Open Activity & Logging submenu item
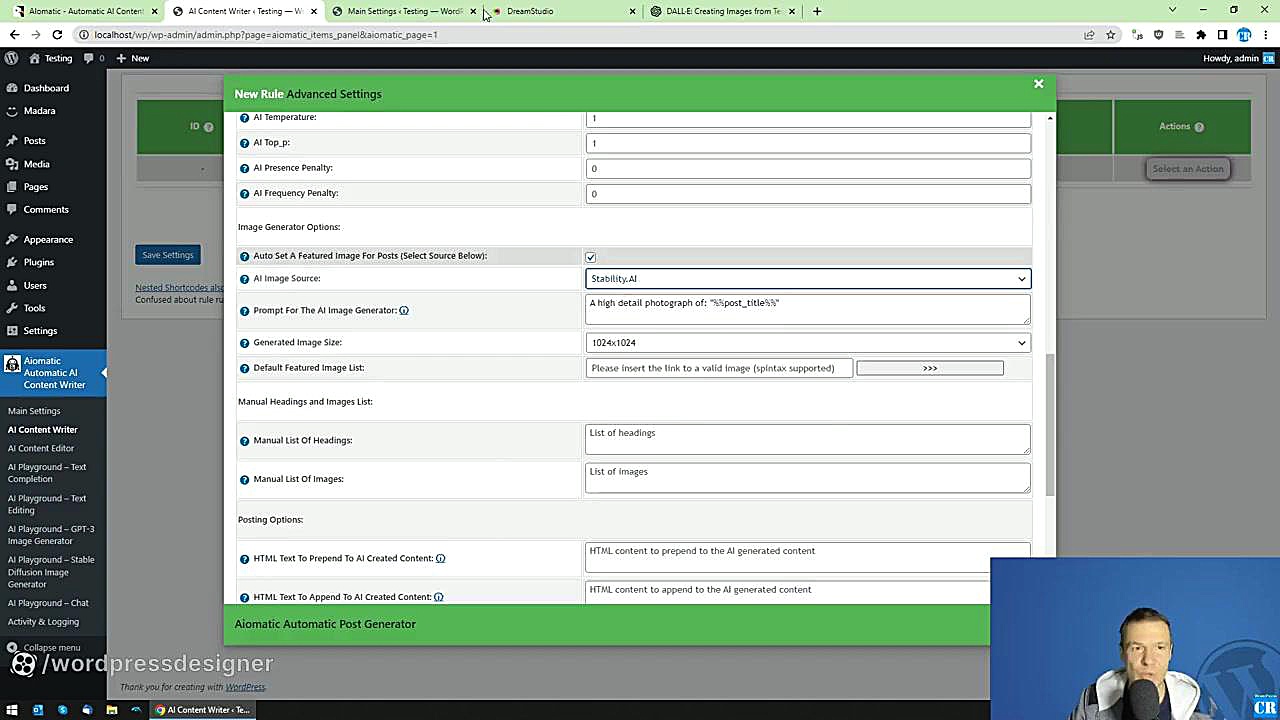This screenshot has height=720, width=1280. coord(43,622)
